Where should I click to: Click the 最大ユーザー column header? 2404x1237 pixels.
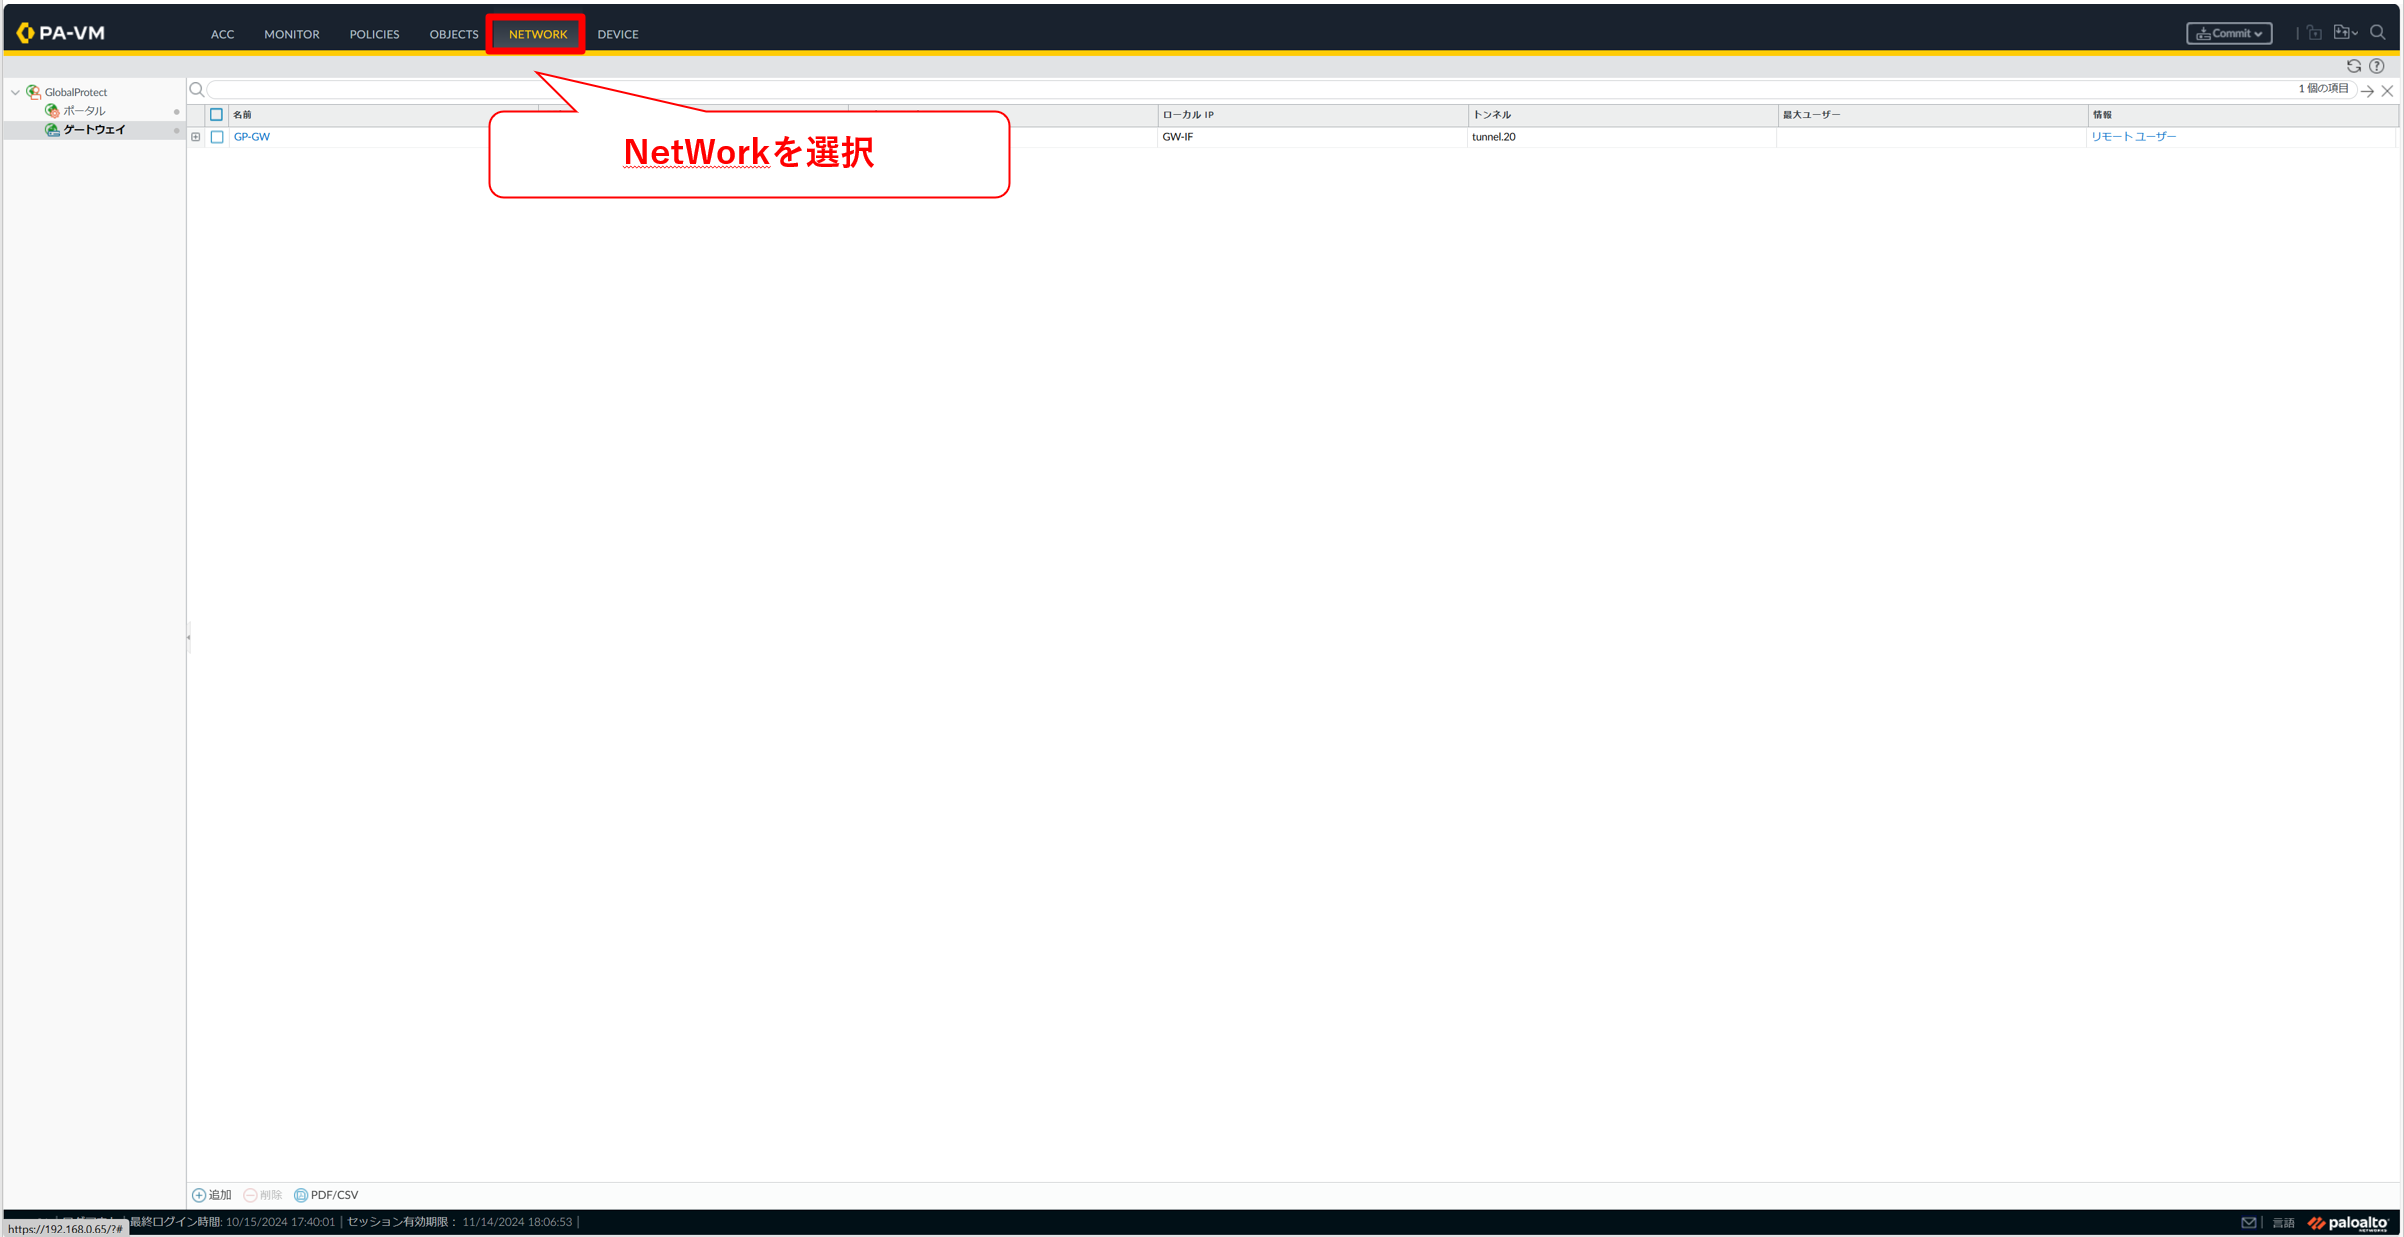click(1932, 115)
